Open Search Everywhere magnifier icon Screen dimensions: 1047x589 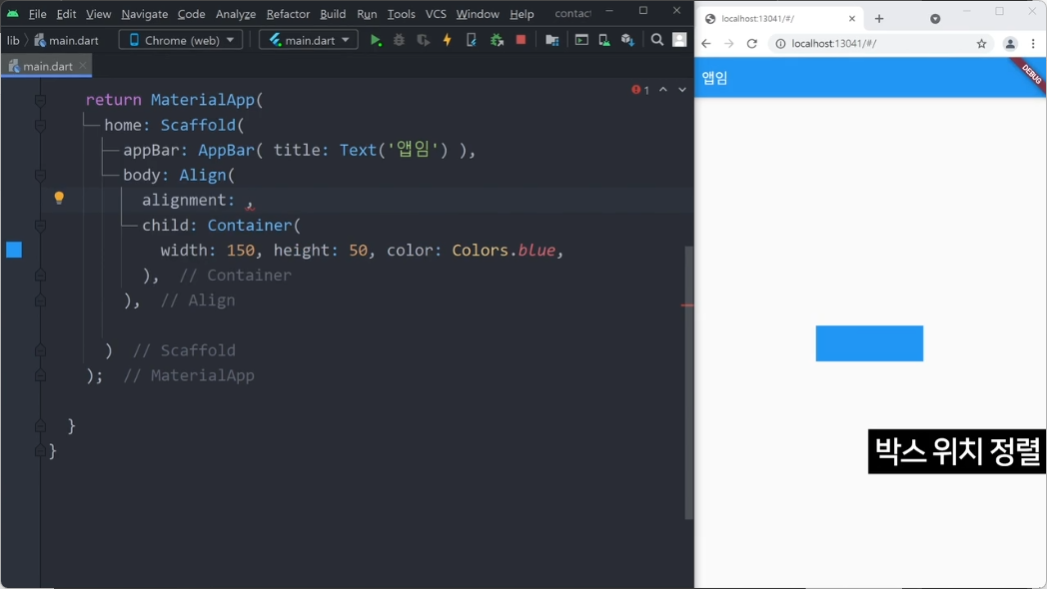(657, 40)
